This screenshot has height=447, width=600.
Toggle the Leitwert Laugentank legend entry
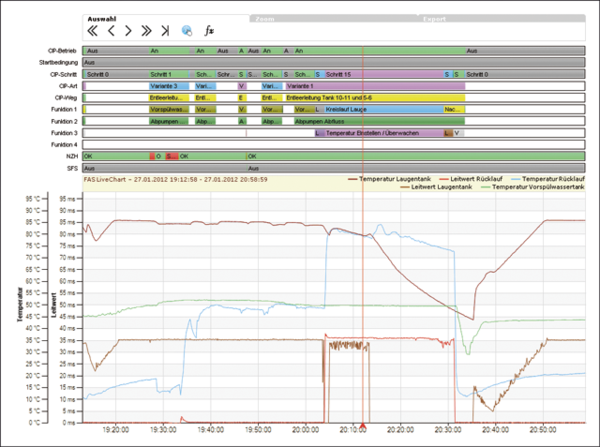click(x=436, y=187)
